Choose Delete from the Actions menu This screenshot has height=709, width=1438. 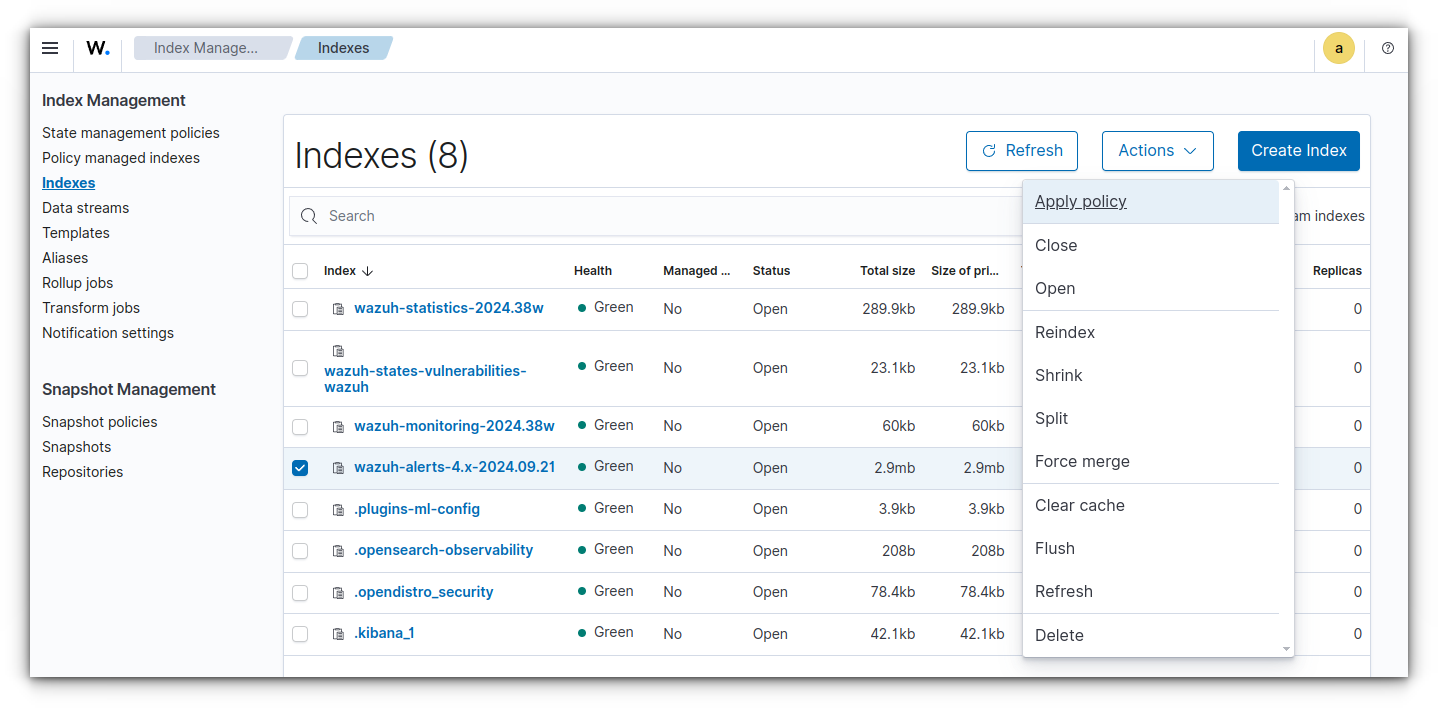click(x=1150, y=635)
